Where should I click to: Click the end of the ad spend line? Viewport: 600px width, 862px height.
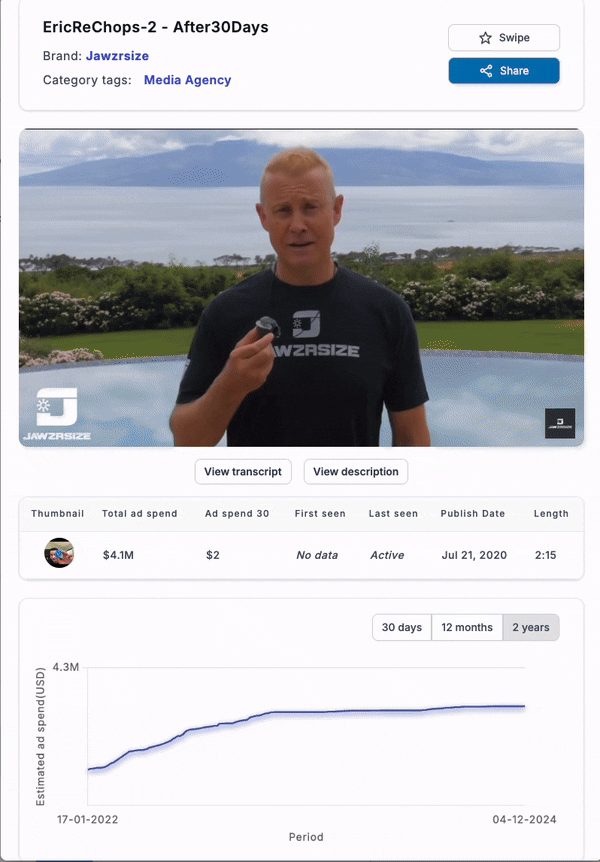[524, 706]
